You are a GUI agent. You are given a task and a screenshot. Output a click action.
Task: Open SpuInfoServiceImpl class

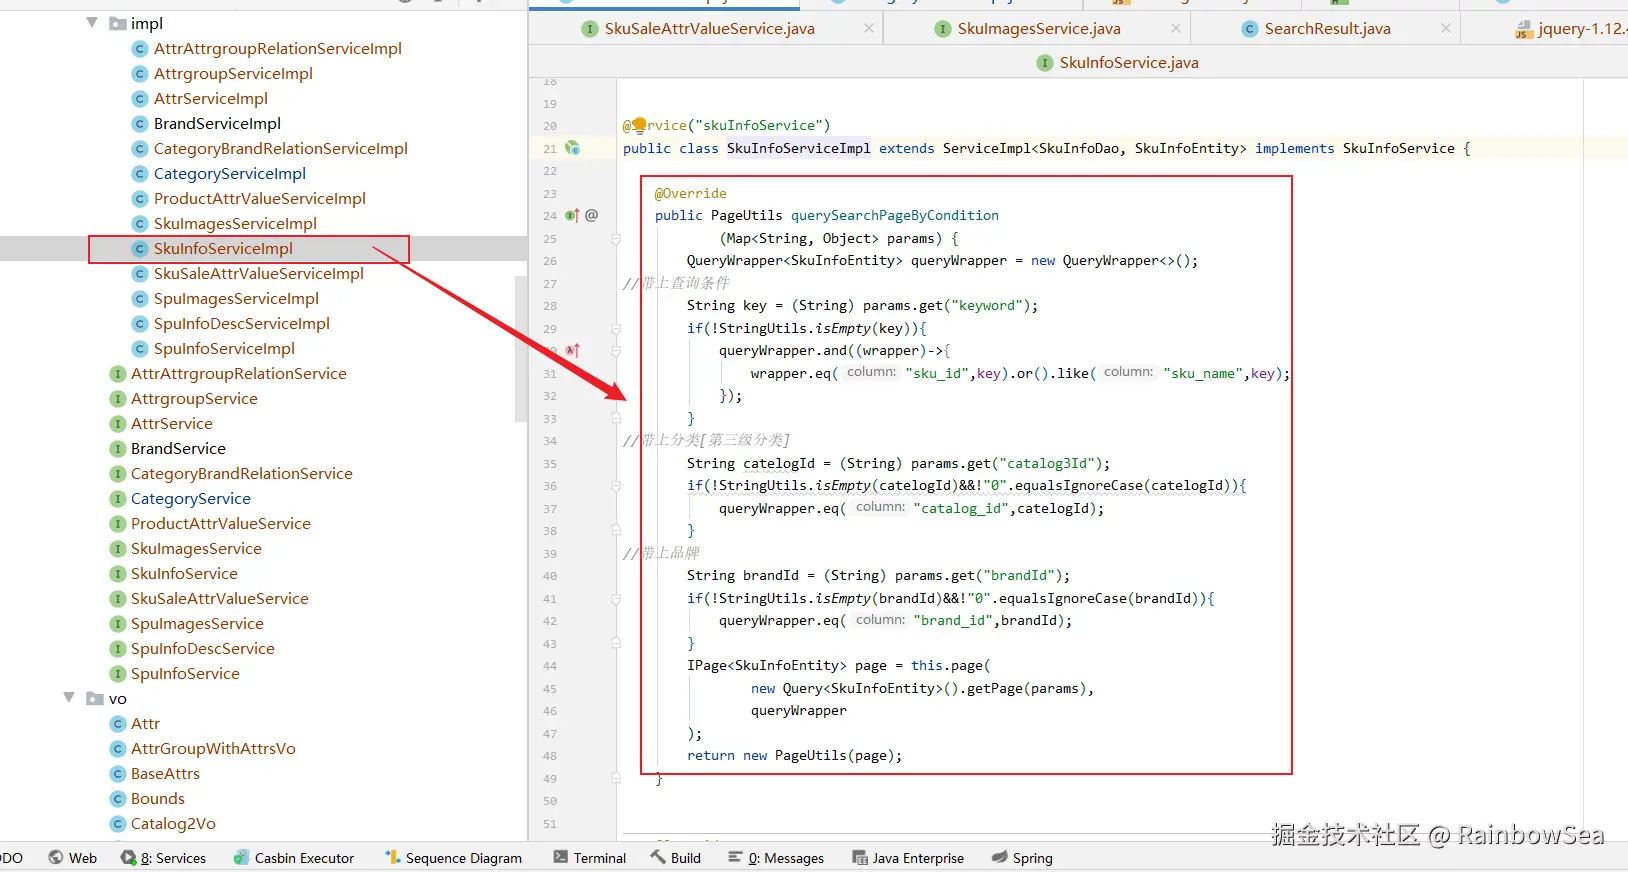[x=224, y=348]
